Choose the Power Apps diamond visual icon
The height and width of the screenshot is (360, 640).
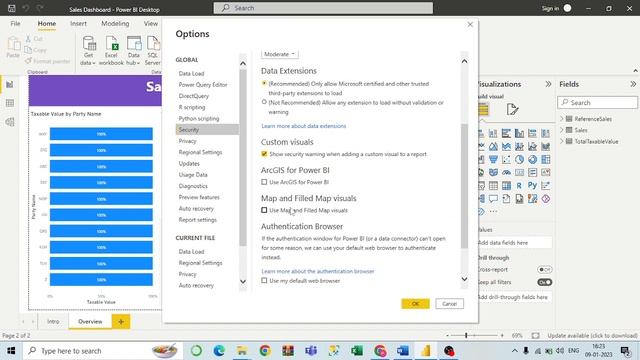(545, 198)
